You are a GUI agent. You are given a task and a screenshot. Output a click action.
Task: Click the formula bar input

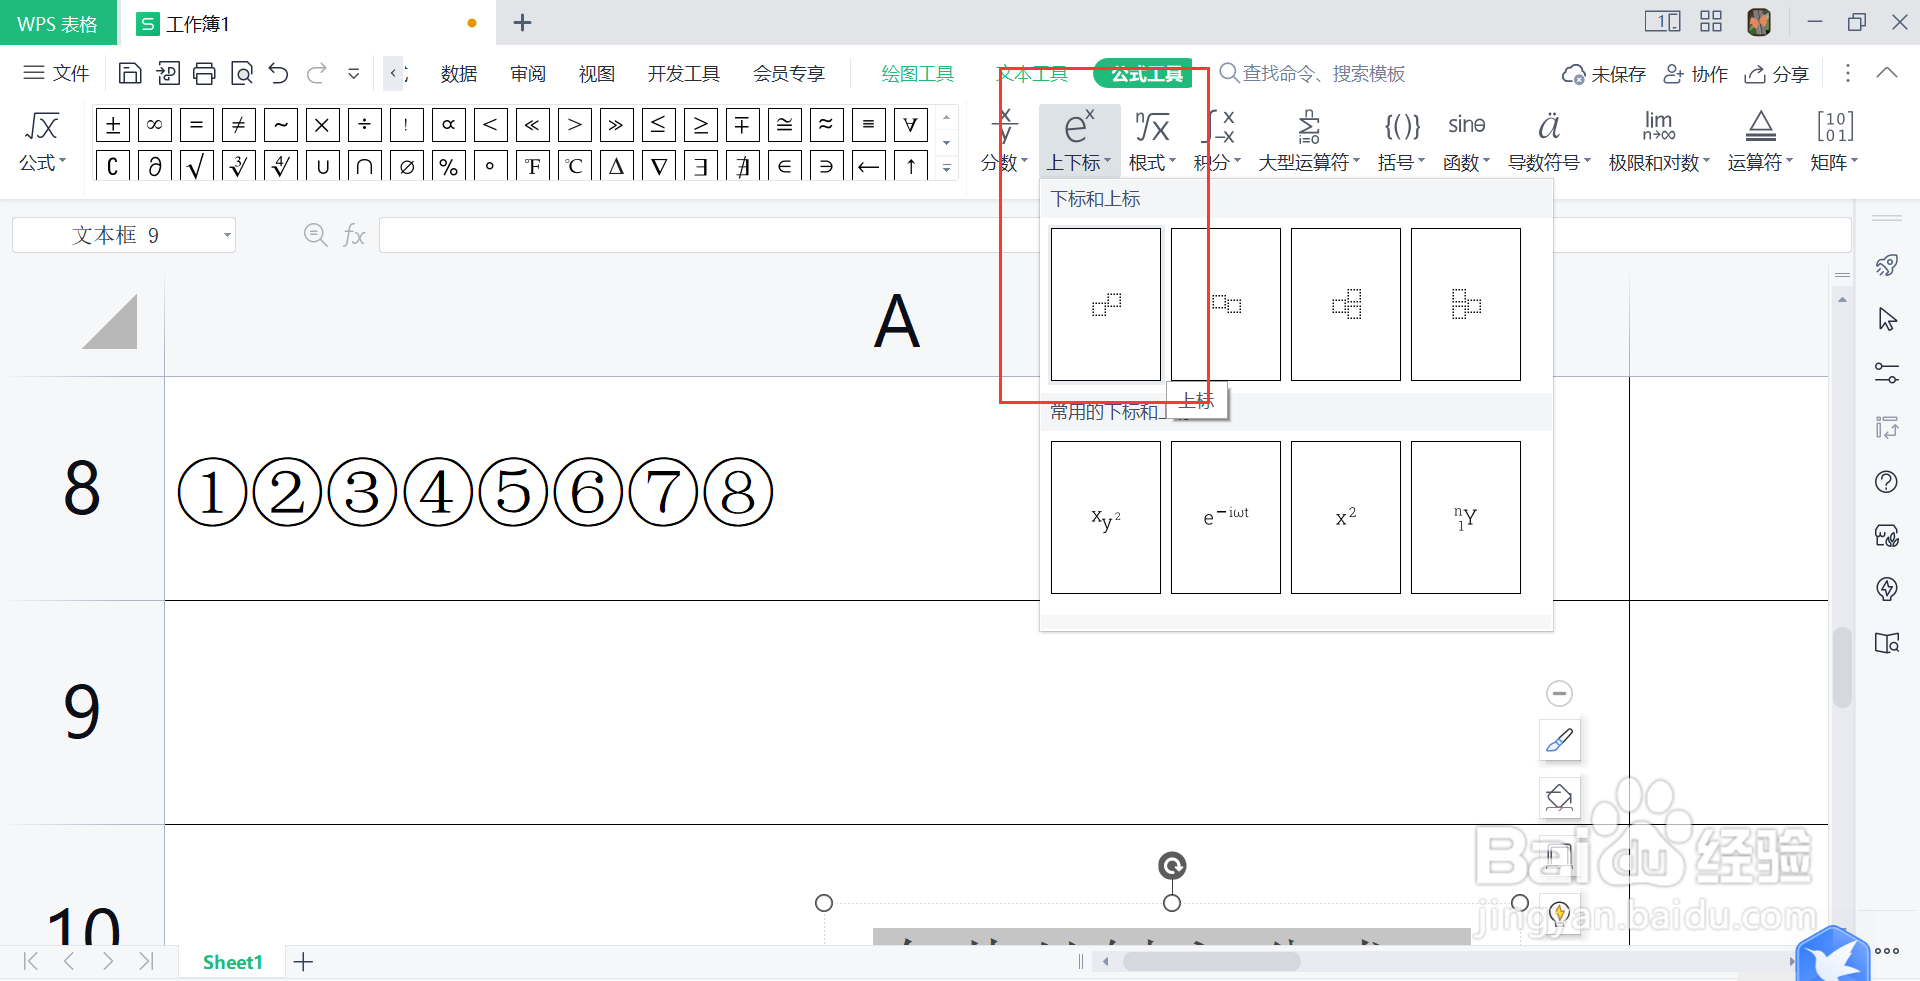click(1115, 235)
